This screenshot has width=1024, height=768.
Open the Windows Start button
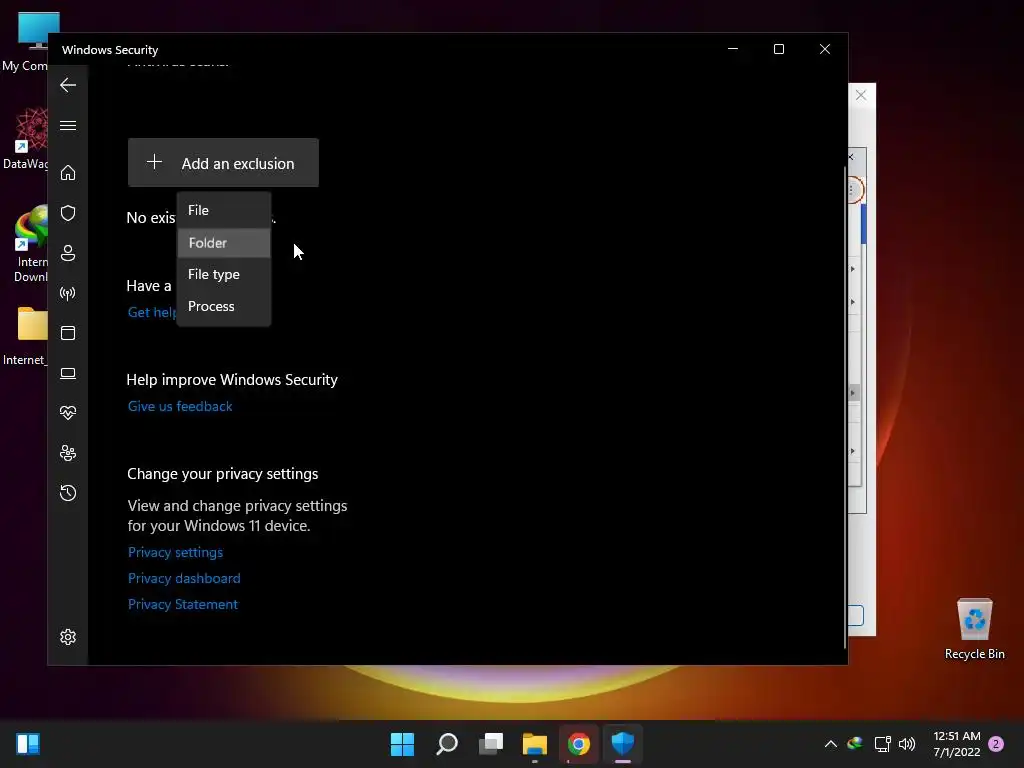402,744
